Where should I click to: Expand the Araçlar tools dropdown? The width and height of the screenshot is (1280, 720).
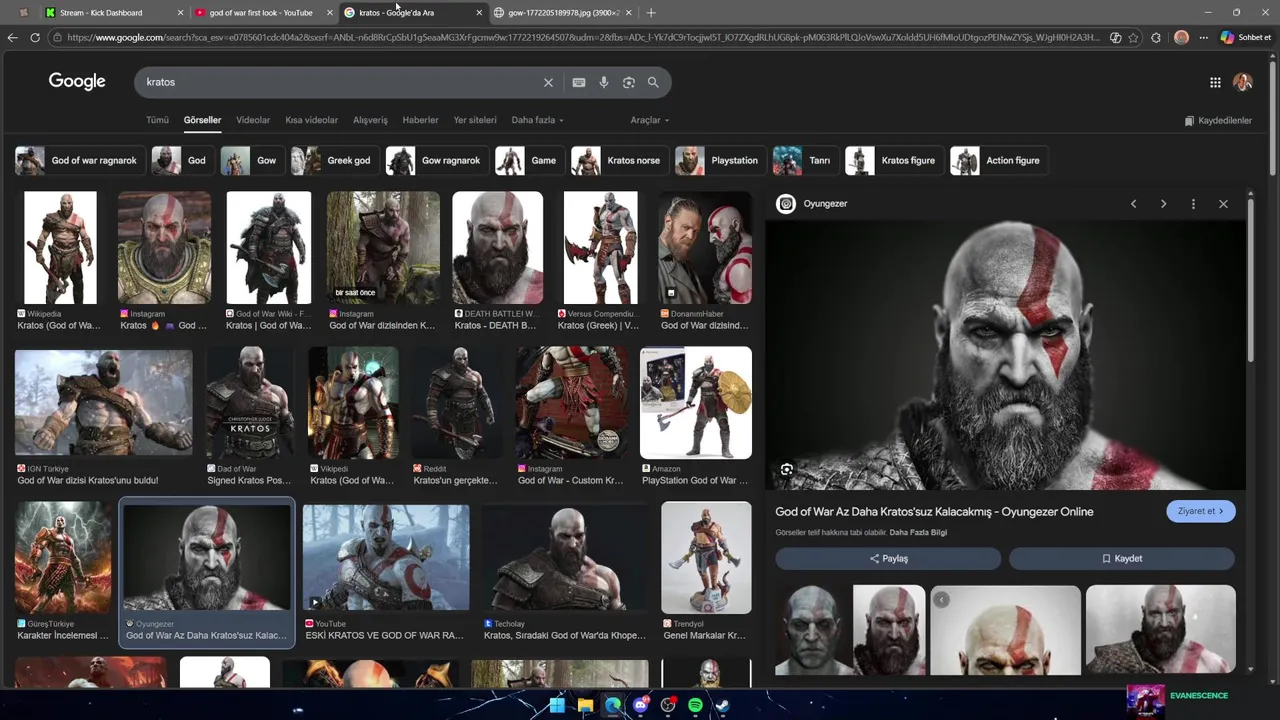point(650,120)
